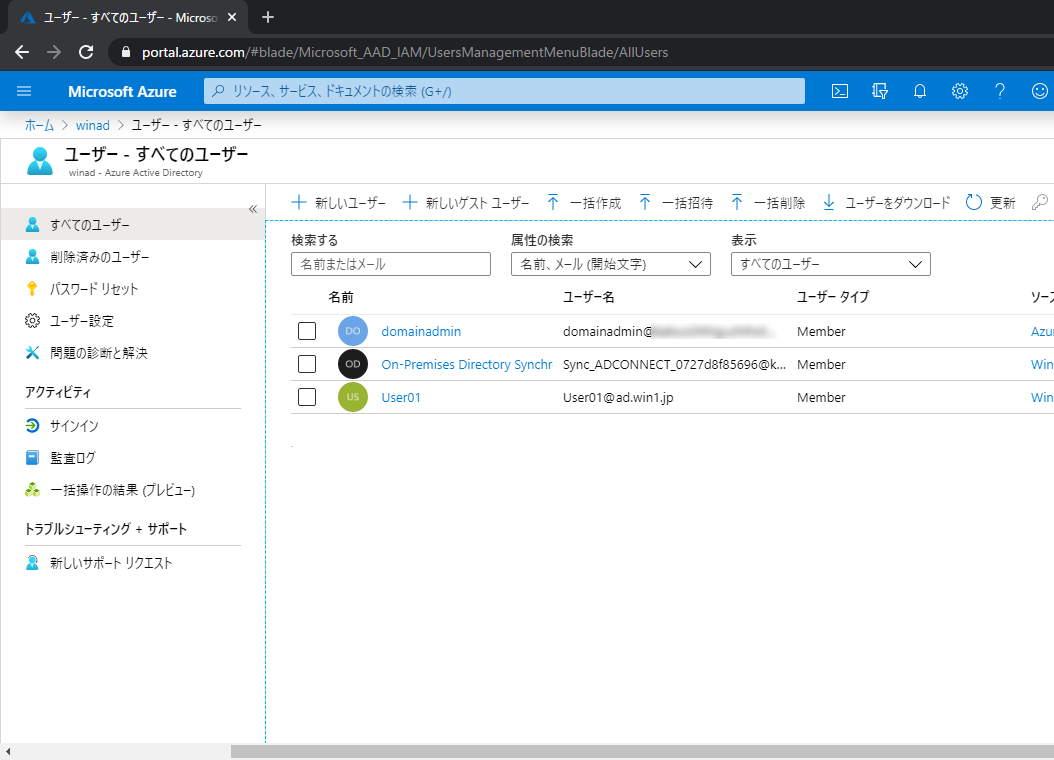Open portal settings gear
Image resolution: width=1054 pixels, height=760 pixels.
(960, 91)
